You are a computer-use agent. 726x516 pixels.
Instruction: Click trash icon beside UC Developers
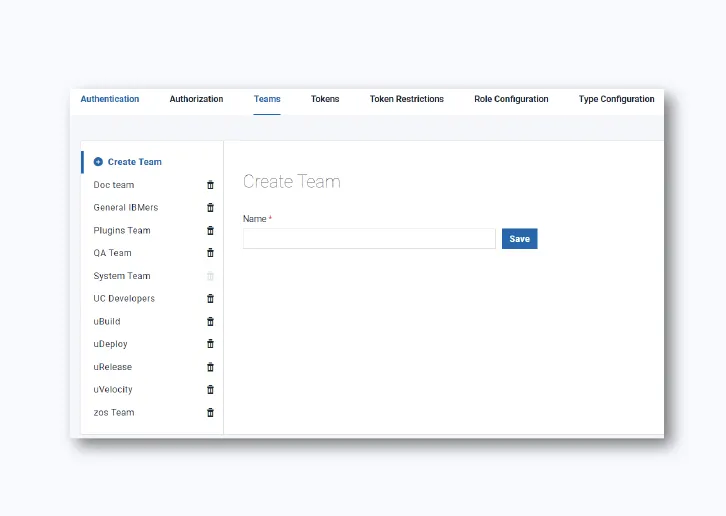(210, 299)
